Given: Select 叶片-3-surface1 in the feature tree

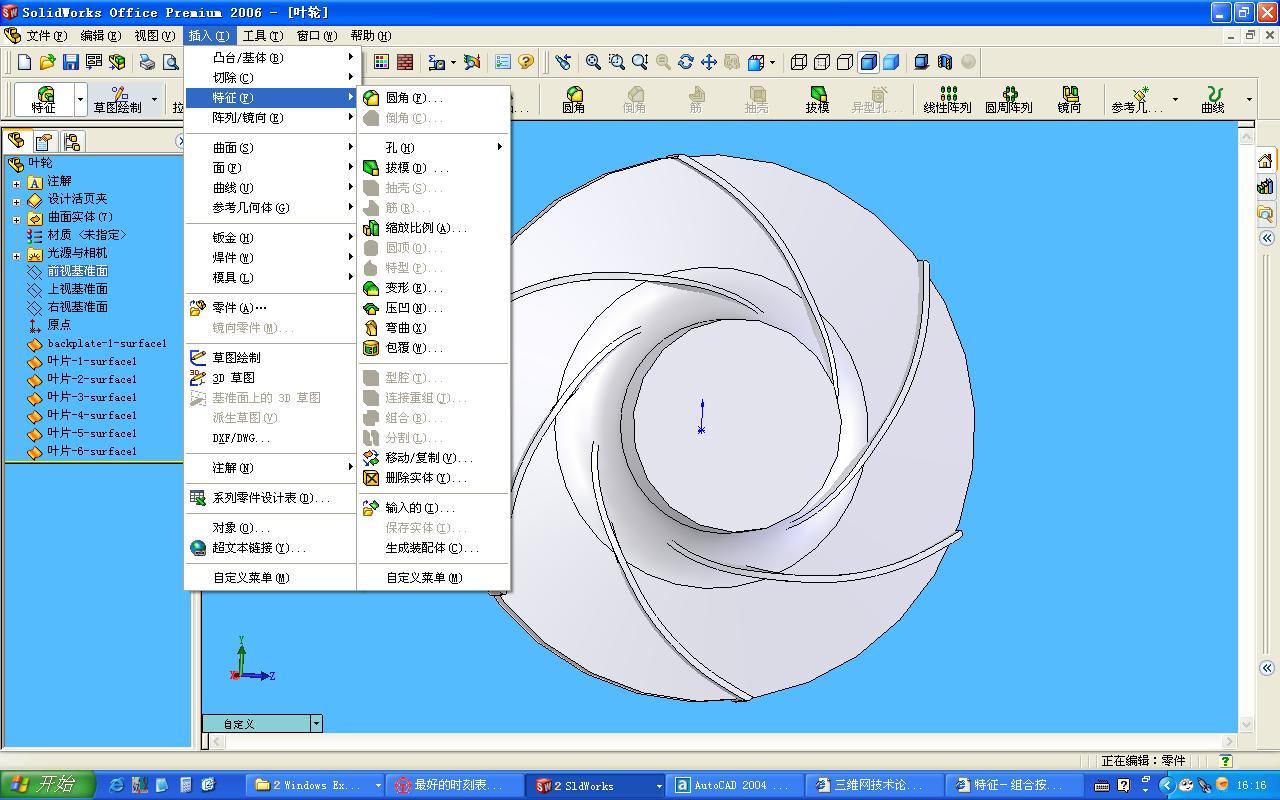Looking at the screenshot, I should tap(92, 397).
